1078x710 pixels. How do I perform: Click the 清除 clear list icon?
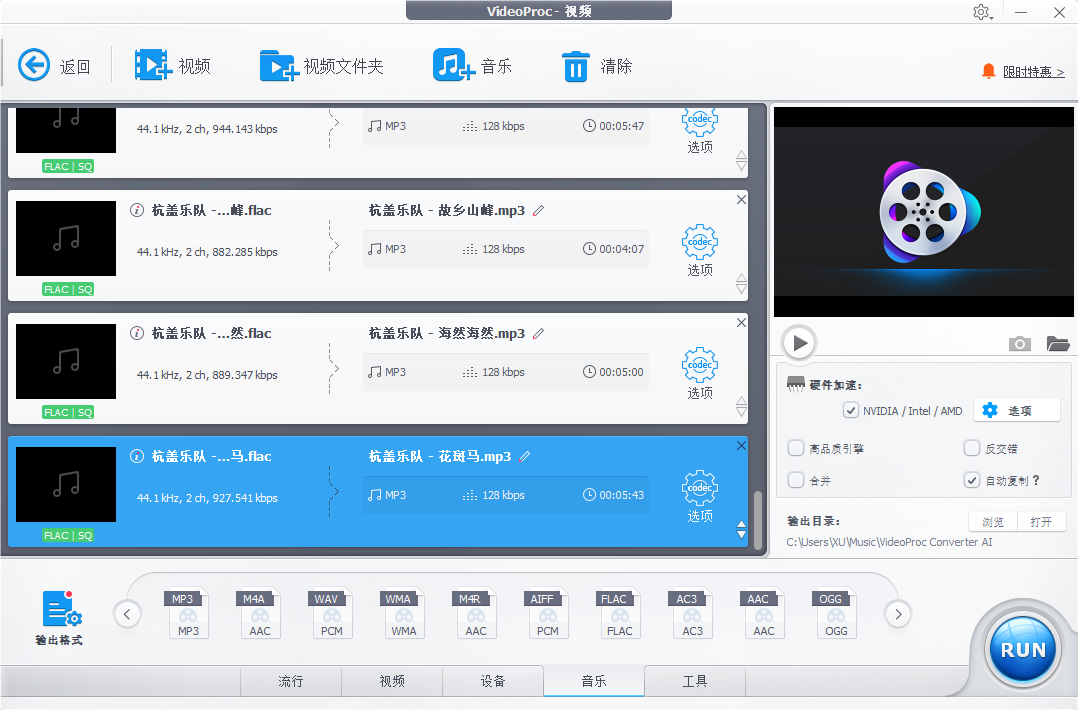coord(576,64)
